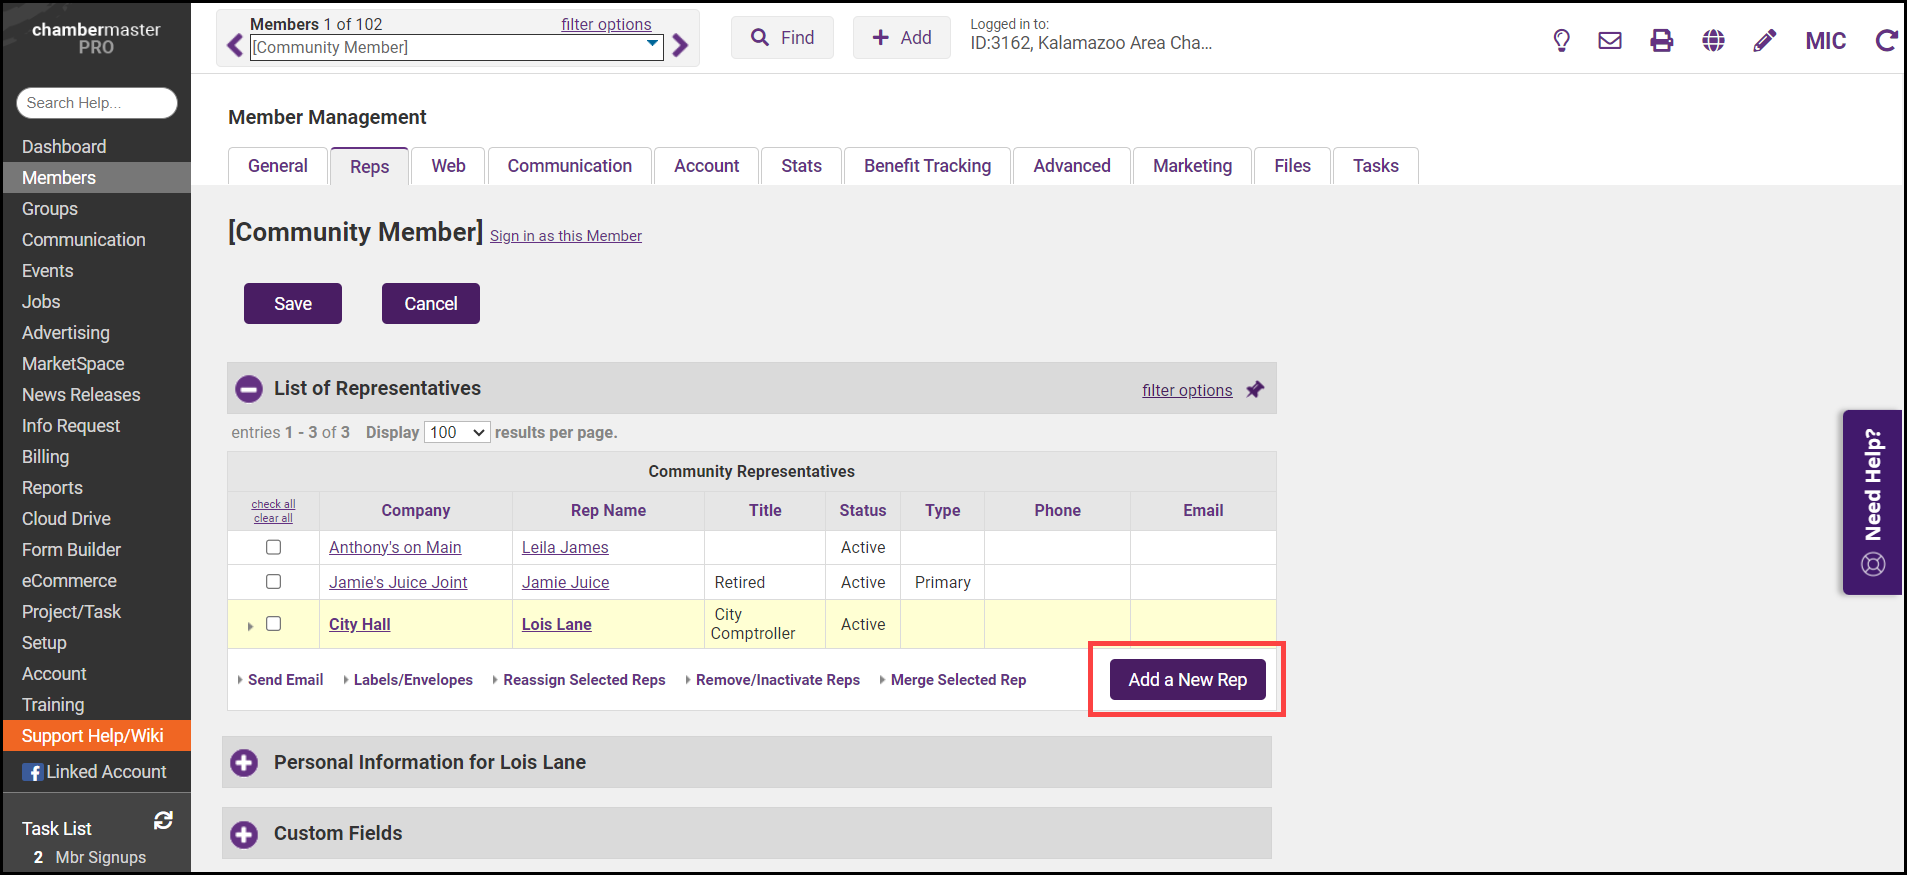Viewport: 1907px width, 875px height.
Task: Check the box for Anthony's on Main
Action: point(273,547)
